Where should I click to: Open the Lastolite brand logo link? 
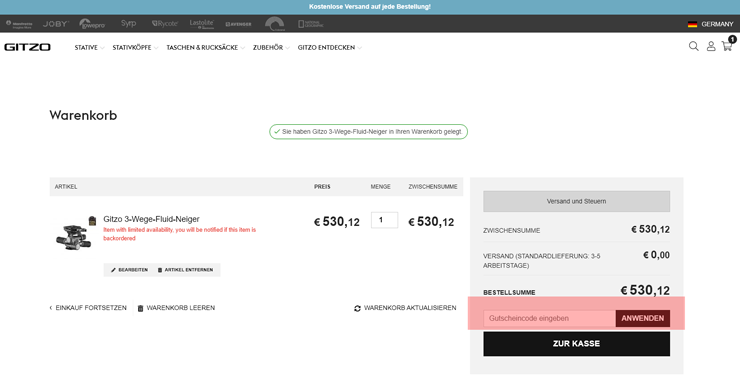tap(202, 24)
